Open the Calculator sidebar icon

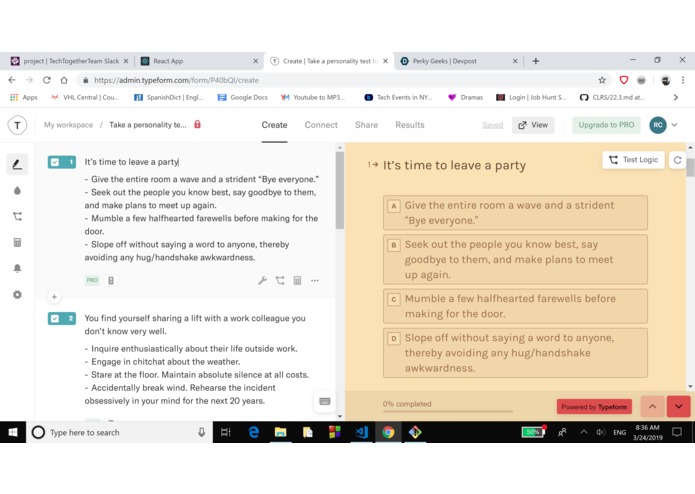coord(17,242)
